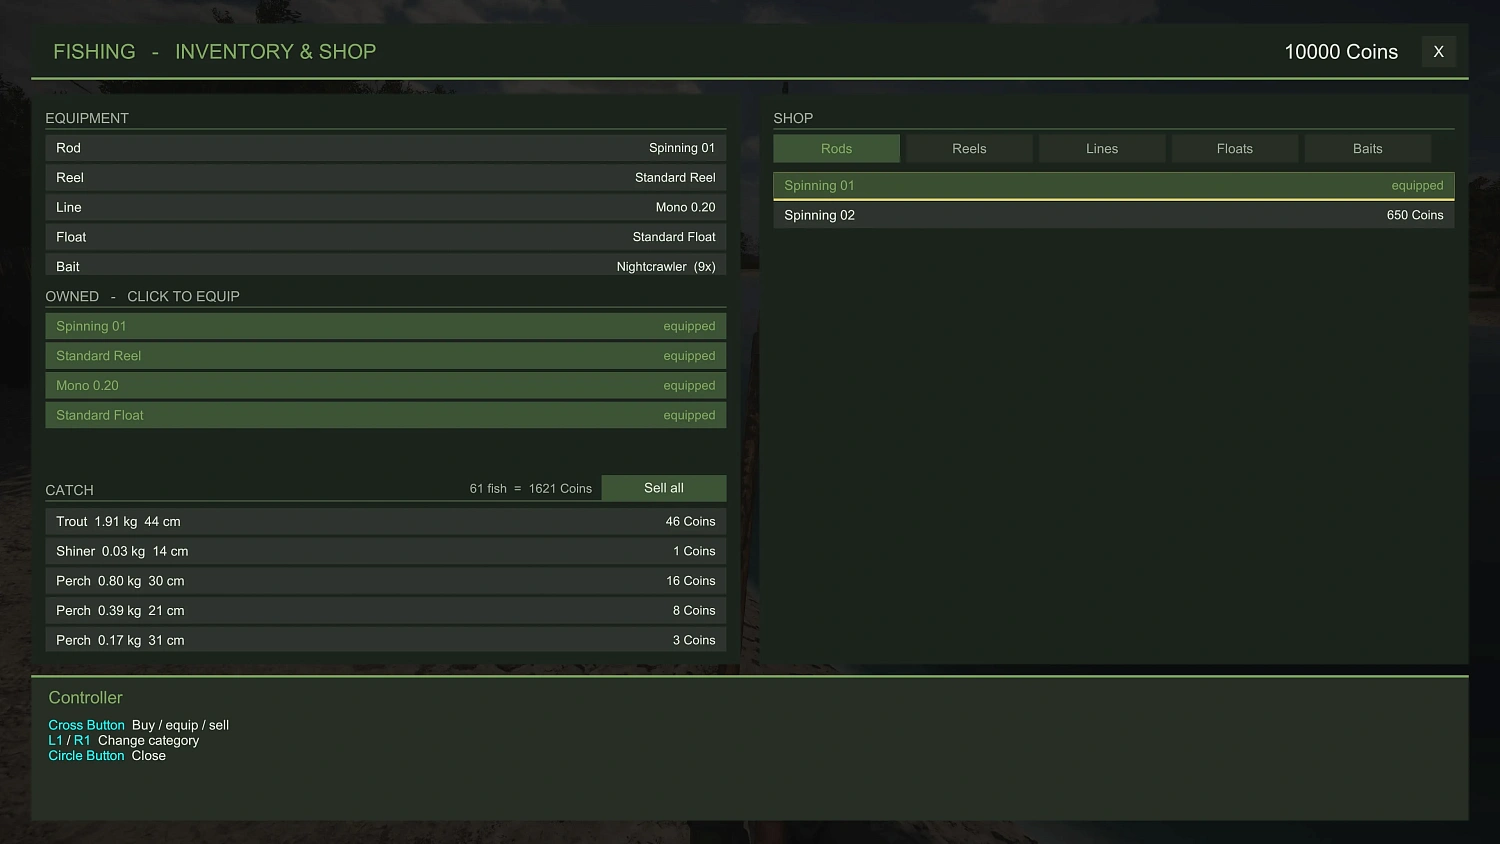The width and height of the screenshot is (1500, 844).
Task: Select Mono 0.20 in owned items
Action: 386,386
